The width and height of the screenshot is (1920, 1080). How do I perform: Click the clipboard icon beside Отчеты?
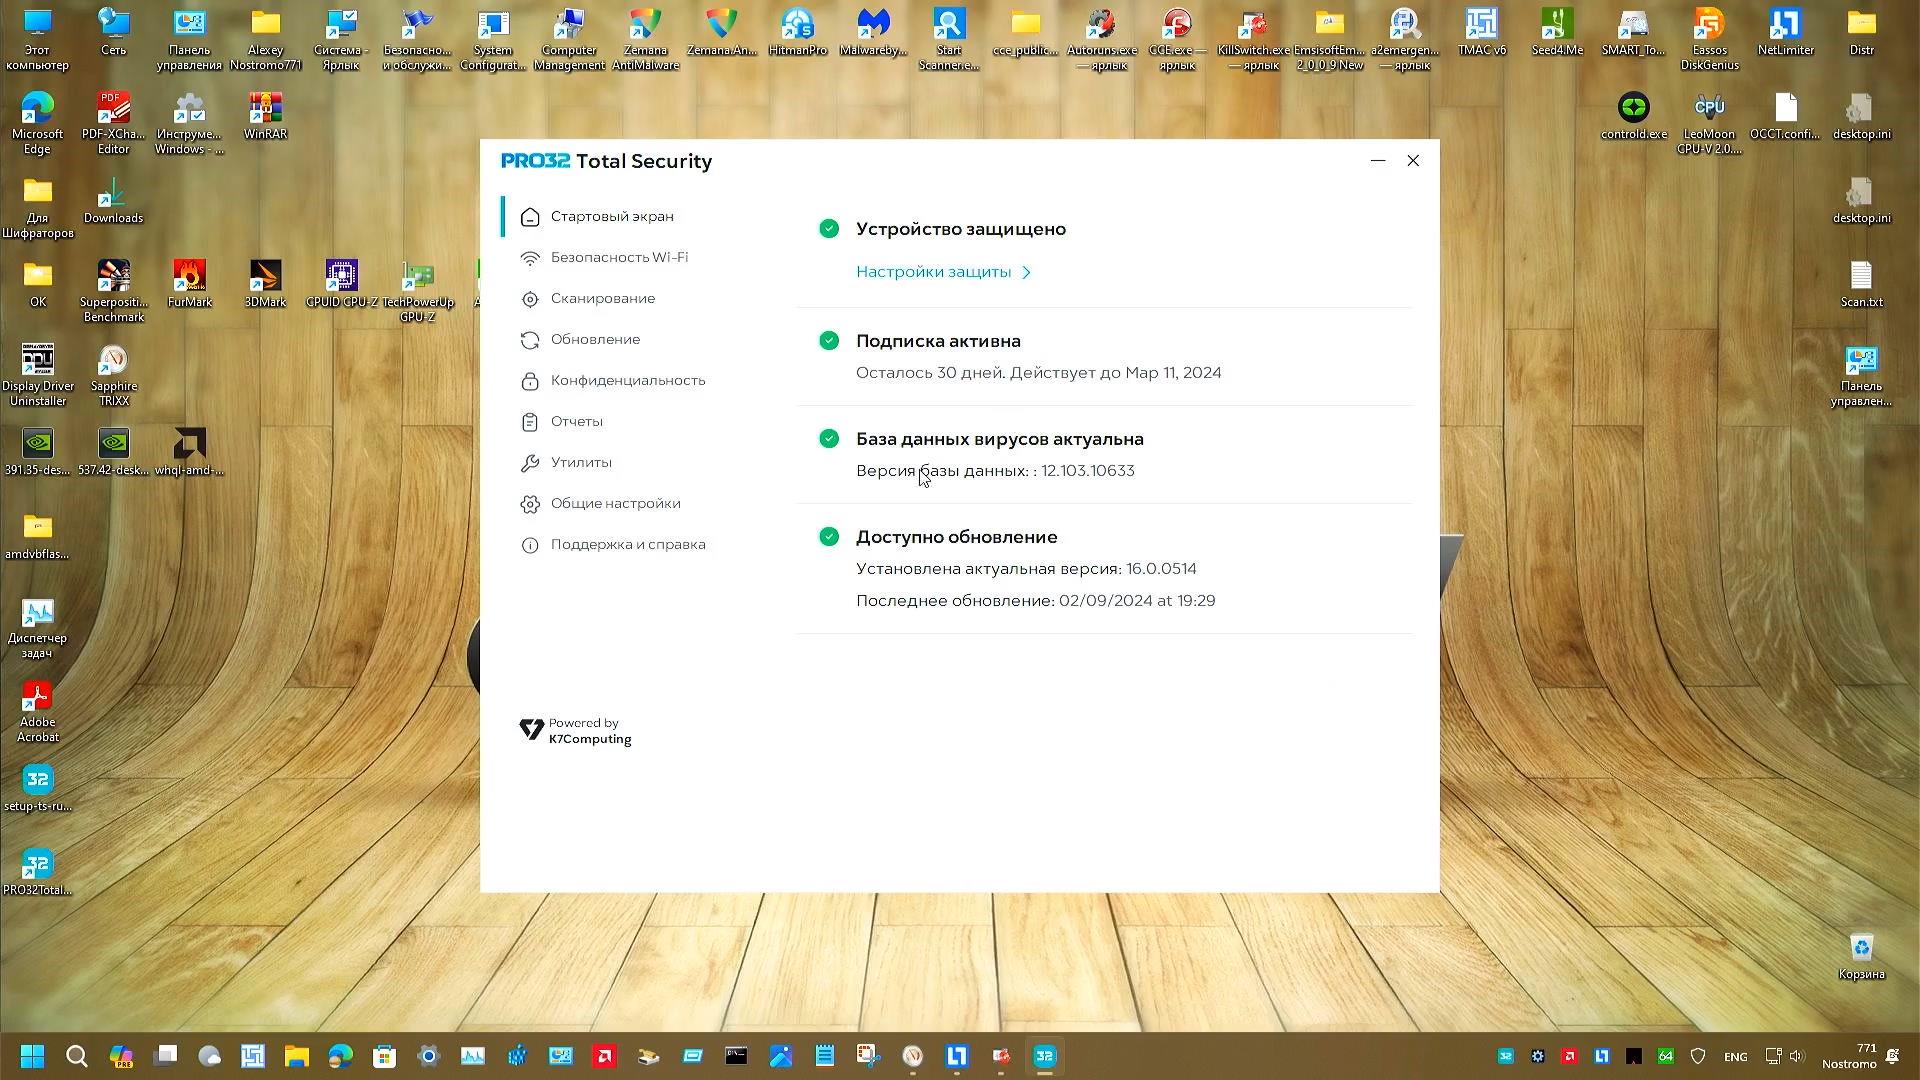point(530,422)
